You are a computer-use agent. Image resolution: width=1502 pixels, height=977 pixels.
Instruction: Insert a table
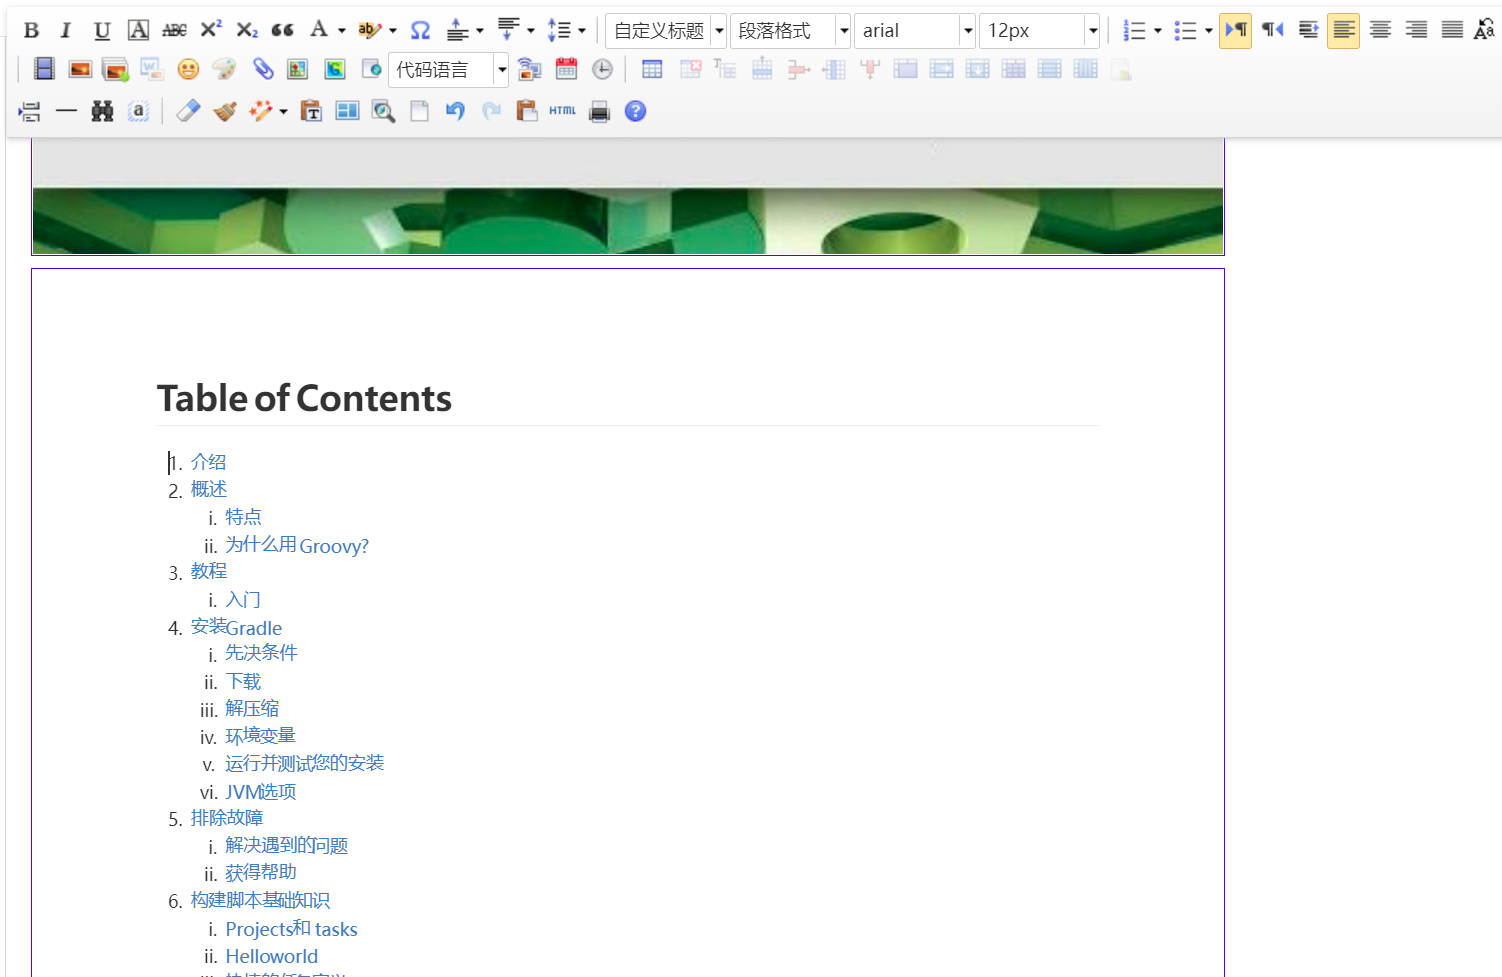point(652,69)
